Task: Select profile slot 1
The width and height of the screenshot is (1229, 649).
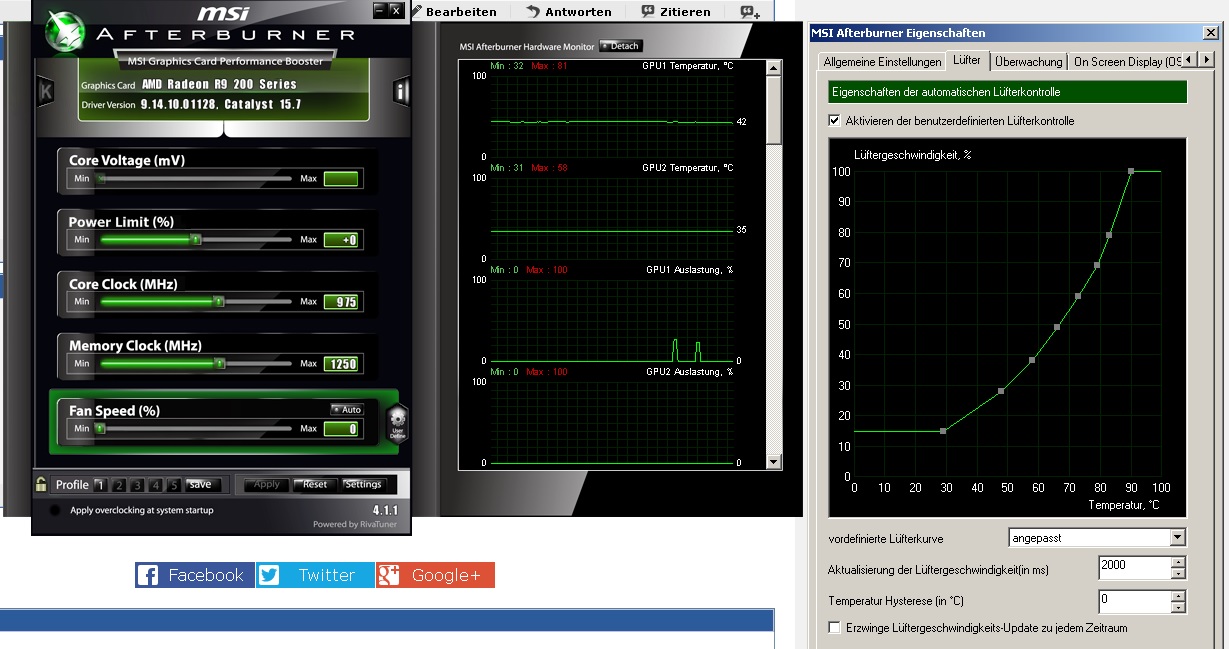Action: (x=100, y=485)
